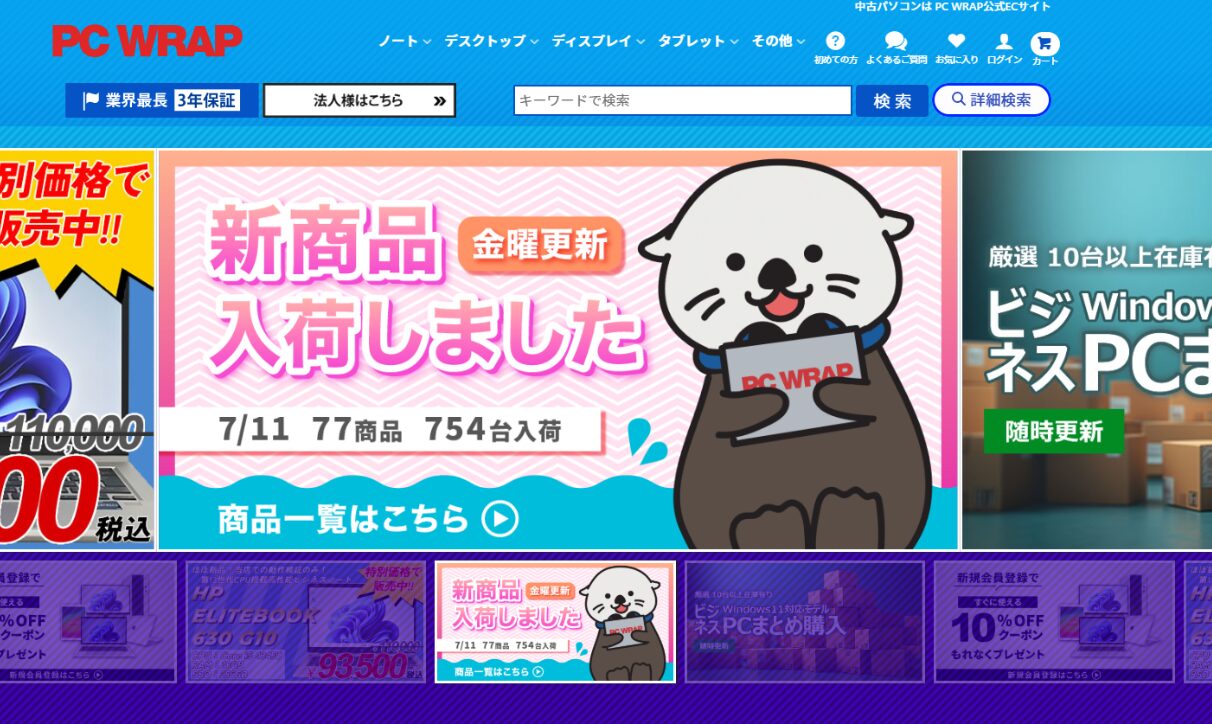Open 詳細検索 advanced search
Image resolution: width=1212 pixels, height=724 pixels.
pyautogui.click(x=991, y=100)
